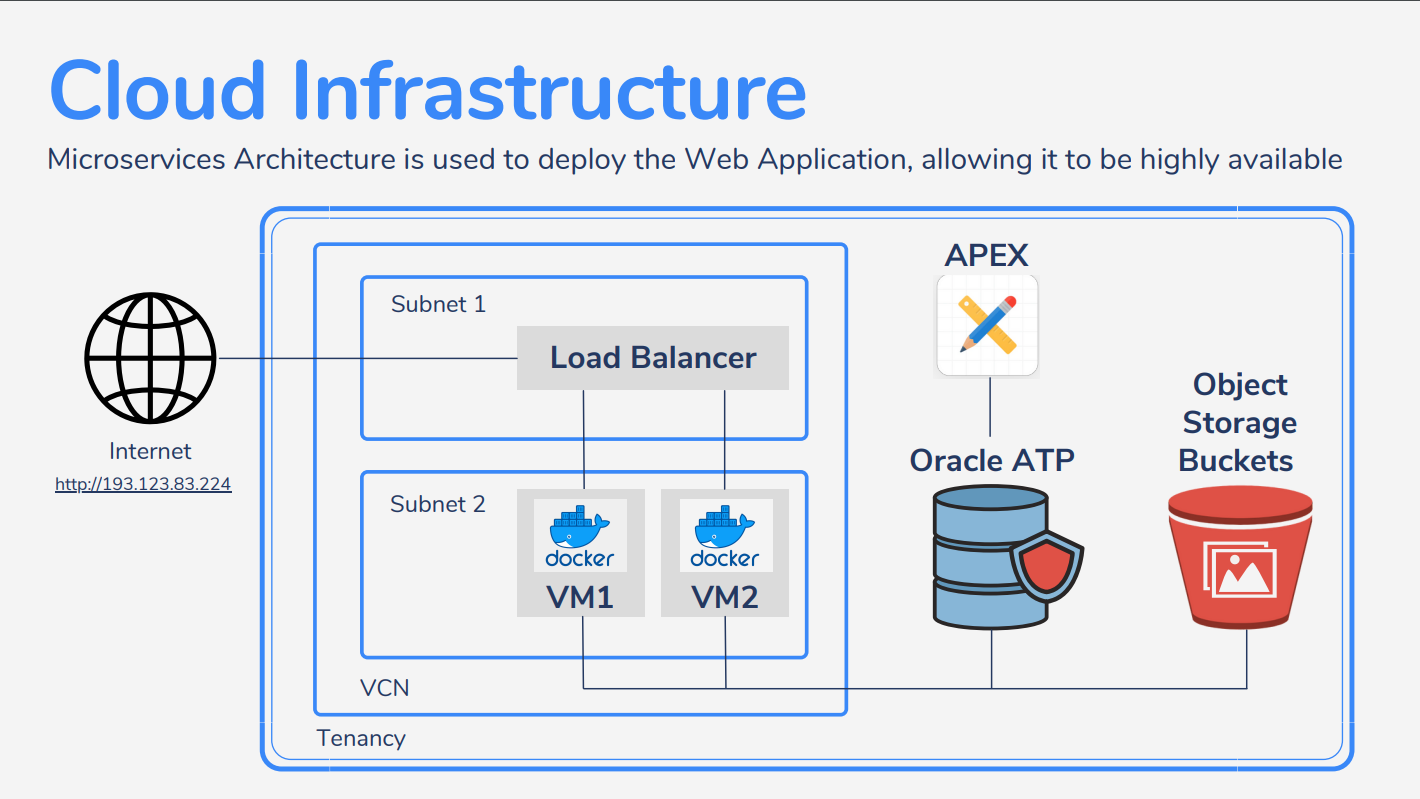Viewport: 1420px width, 799px height.
Task: Click the Object Storage Buckets heading text
Action: (x=1238, y=422)
